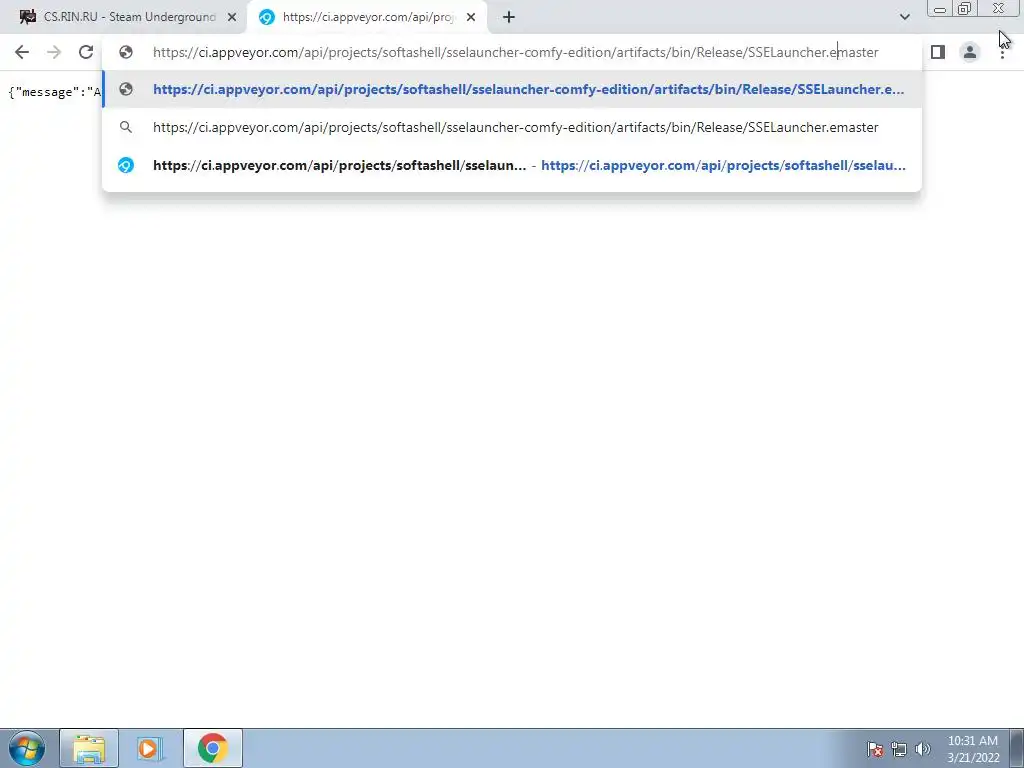Screen dimensions: 1024x768
Task: Click the AppVeyor icon in the third suggestion
Action: (126, 165)
